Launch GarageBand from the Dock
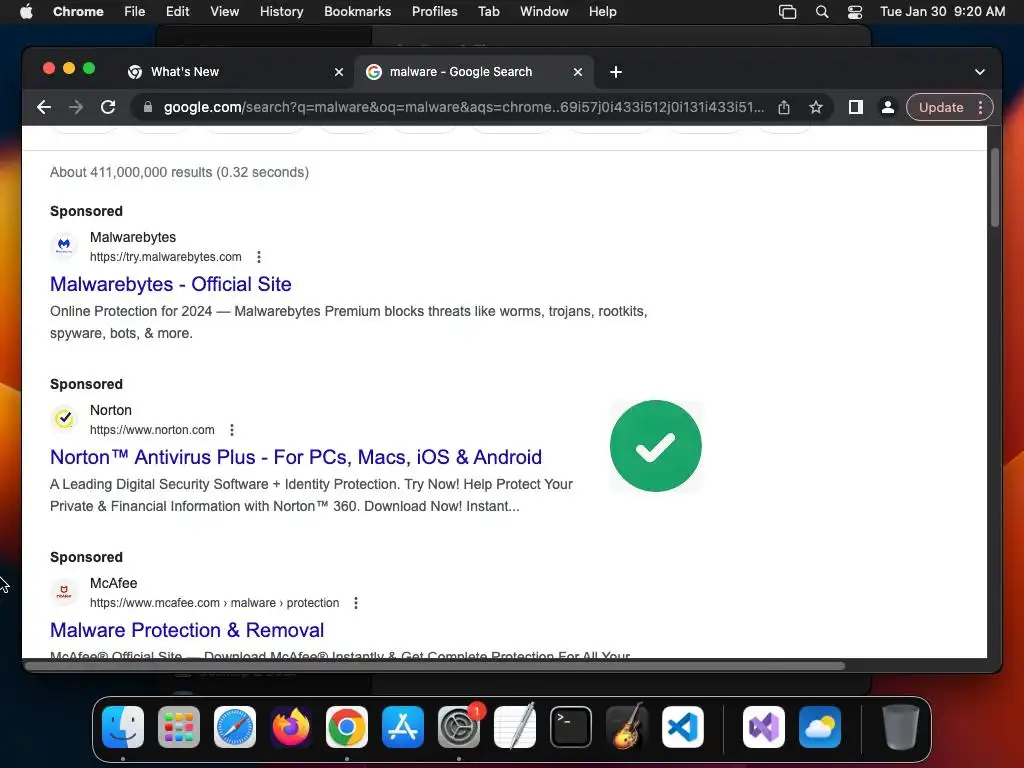This screenshot has height=768, width=1024. click(627, 727)
